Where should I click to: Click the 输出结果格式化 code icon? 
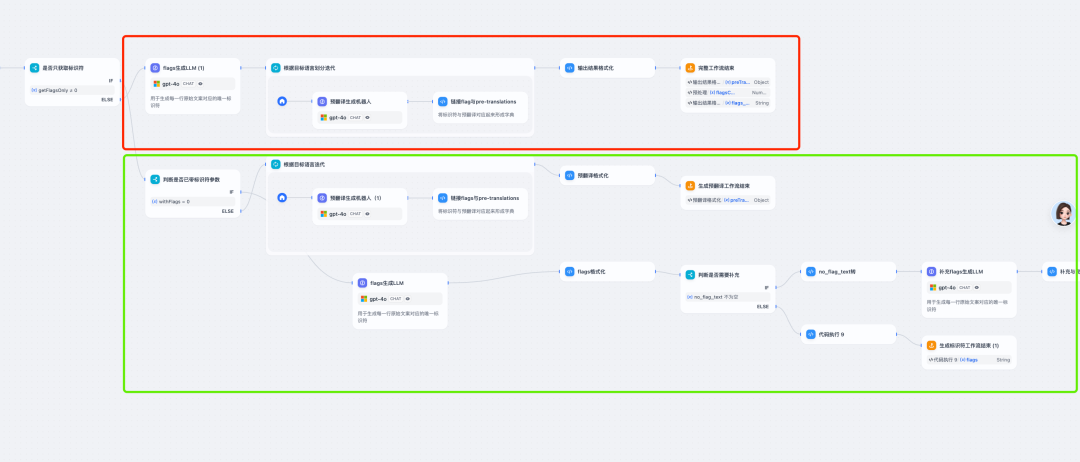569,67
